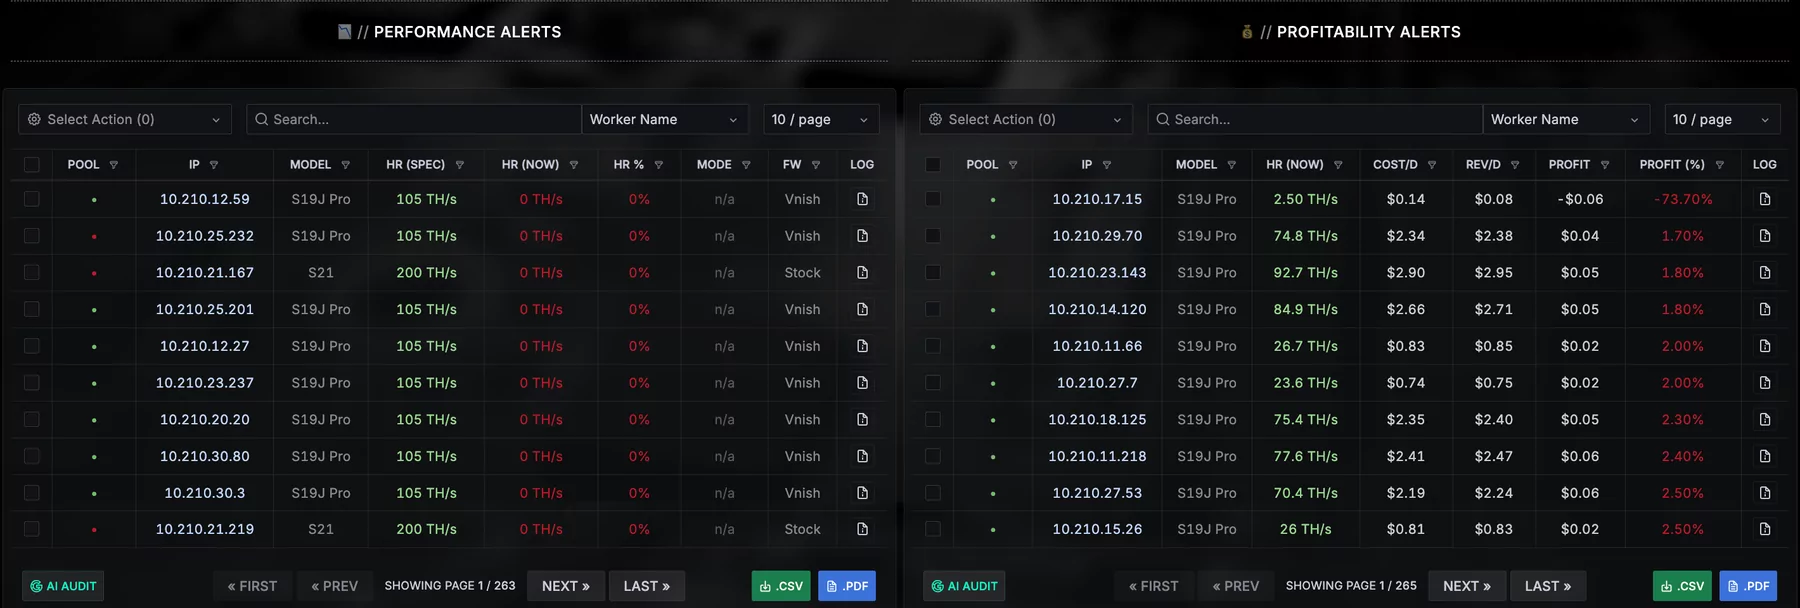The image size is (1800, 608).
Task: Open log file for 10.210.18.125
Action: click(1765, 419)
